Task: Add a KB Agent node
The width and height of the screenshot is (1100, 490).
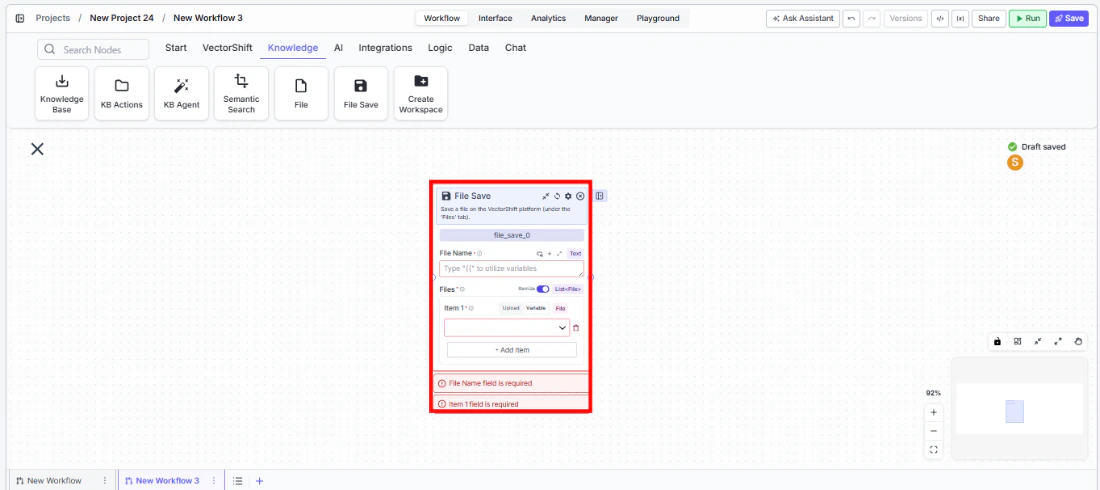Action: click(182, 93)
